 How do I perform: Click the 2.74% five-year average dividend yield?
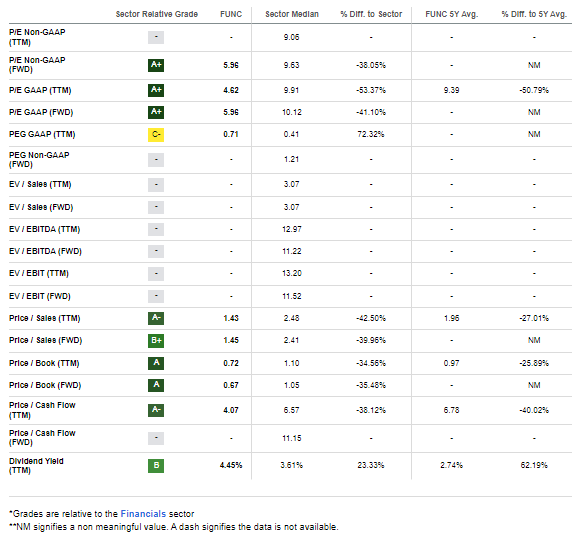coord(451,465)
